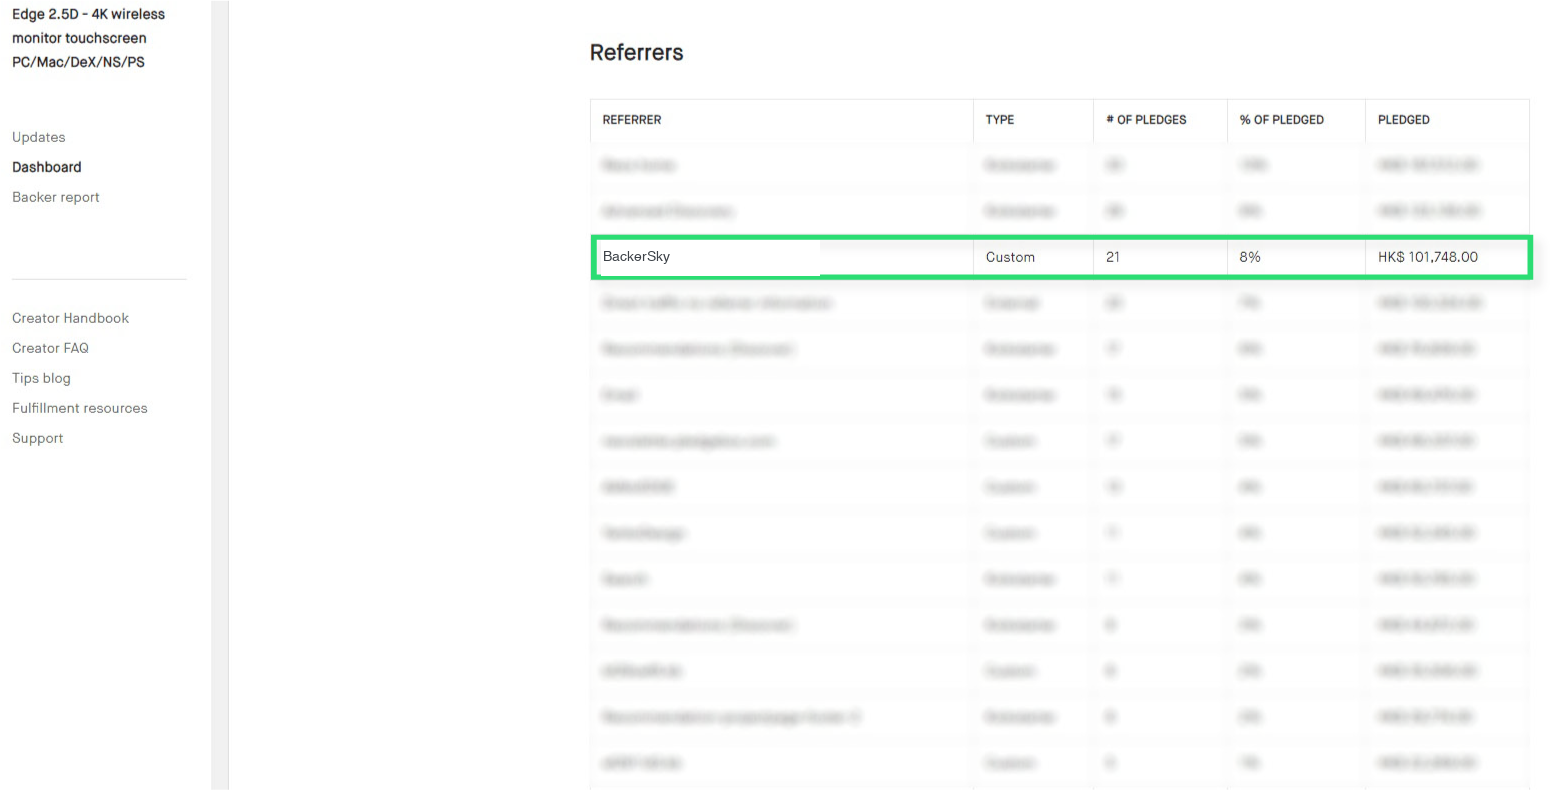Open the Backer report page

click(56, 197)
